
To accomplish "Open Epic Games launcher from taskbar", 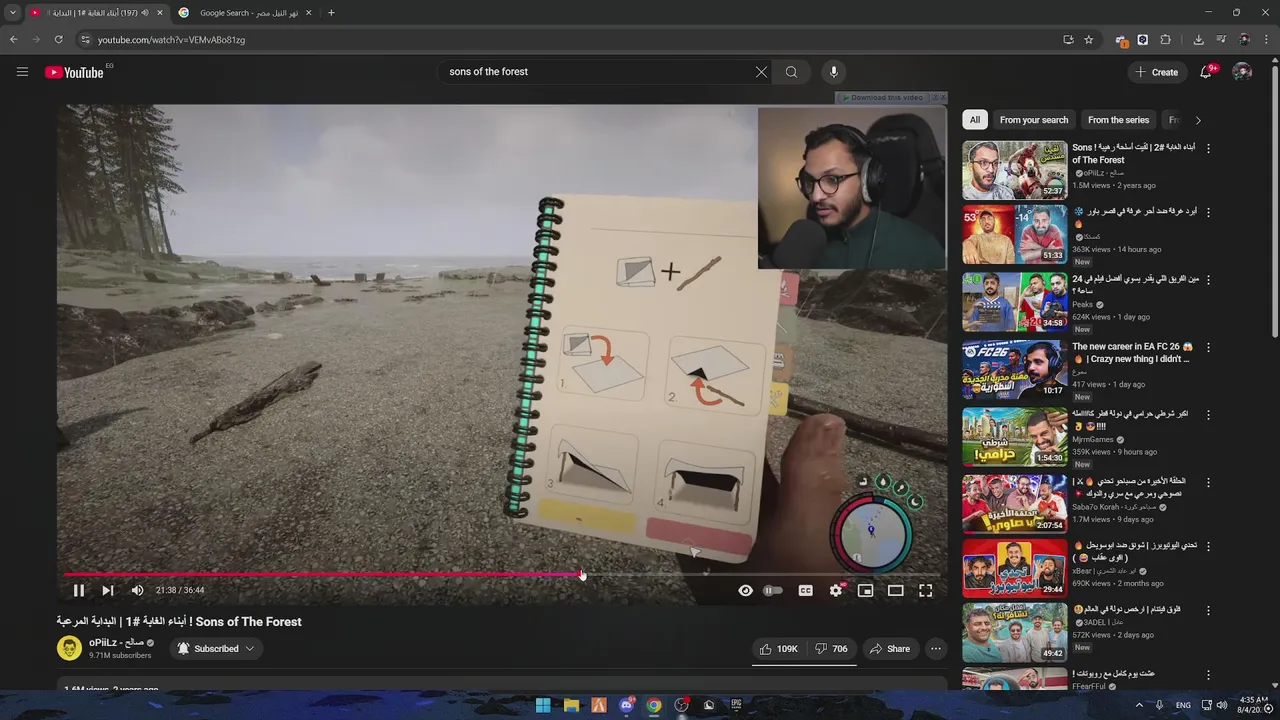I will (x=736, y=706).
